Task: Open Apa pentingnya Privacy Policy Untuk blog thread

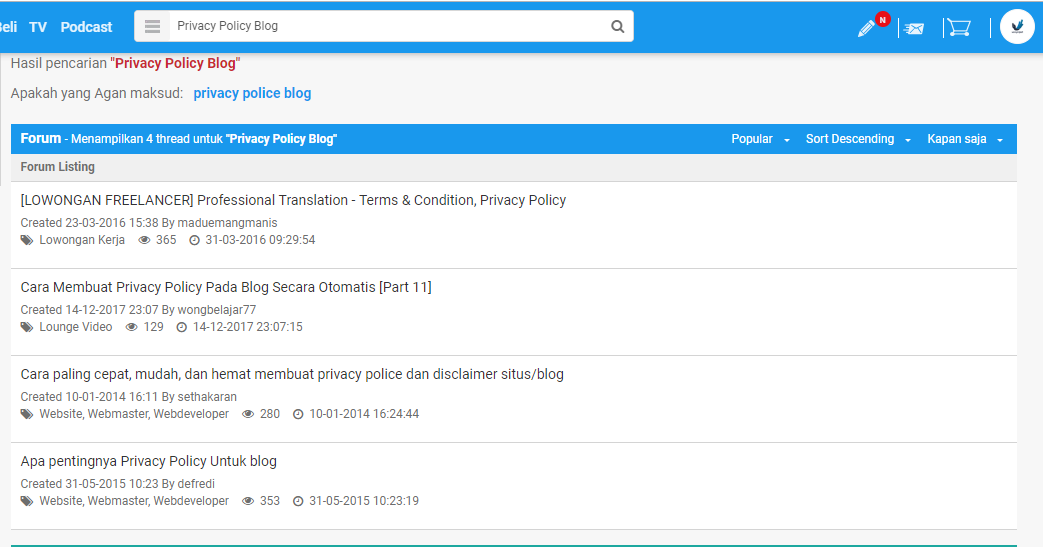Action: point(148,461)
